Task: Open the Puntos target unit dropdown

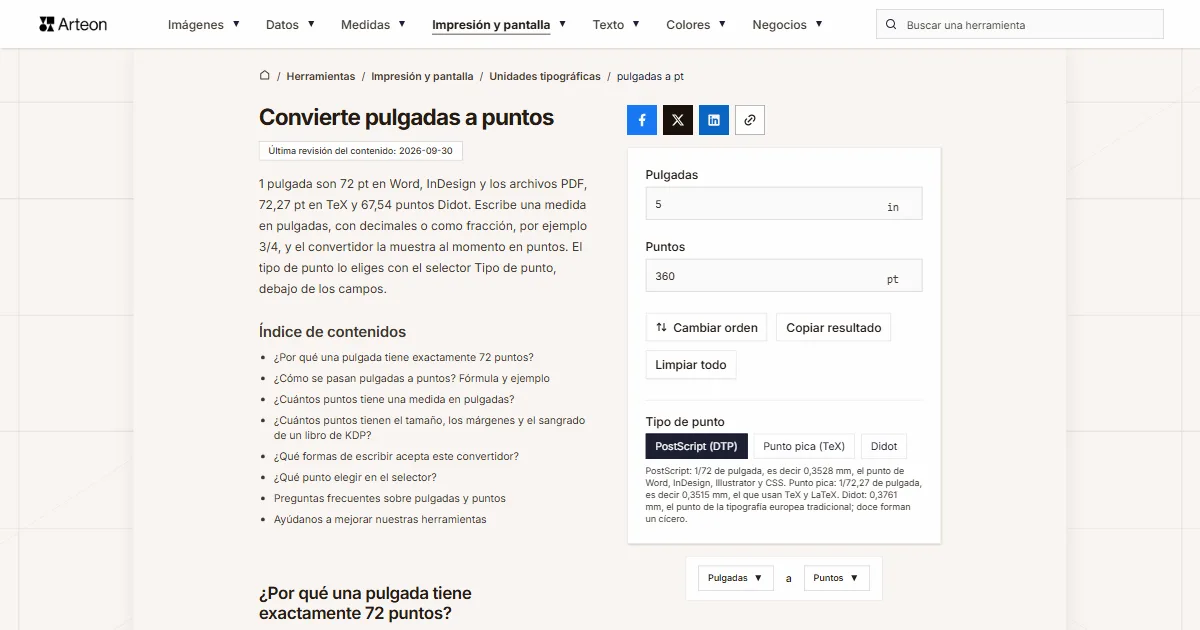Action: coord(836,578)
